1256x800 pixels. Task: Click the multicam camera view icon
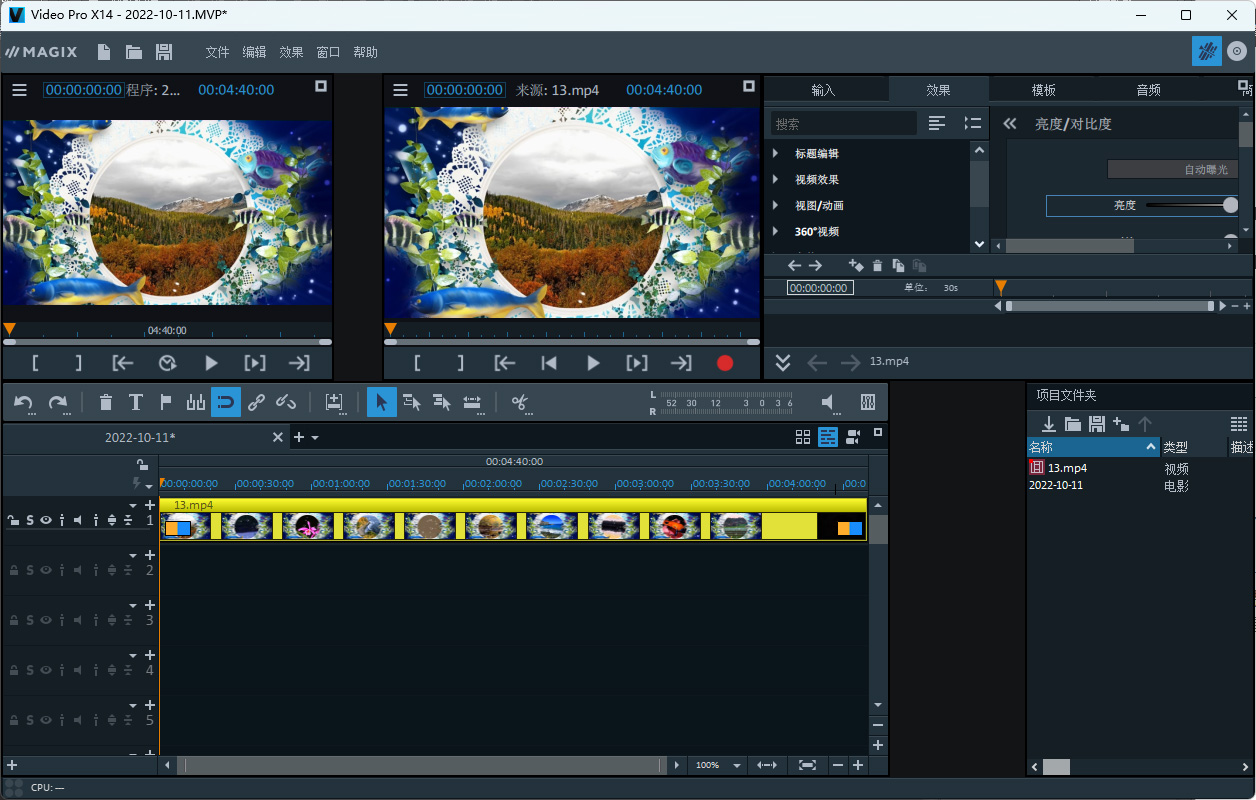853,437
